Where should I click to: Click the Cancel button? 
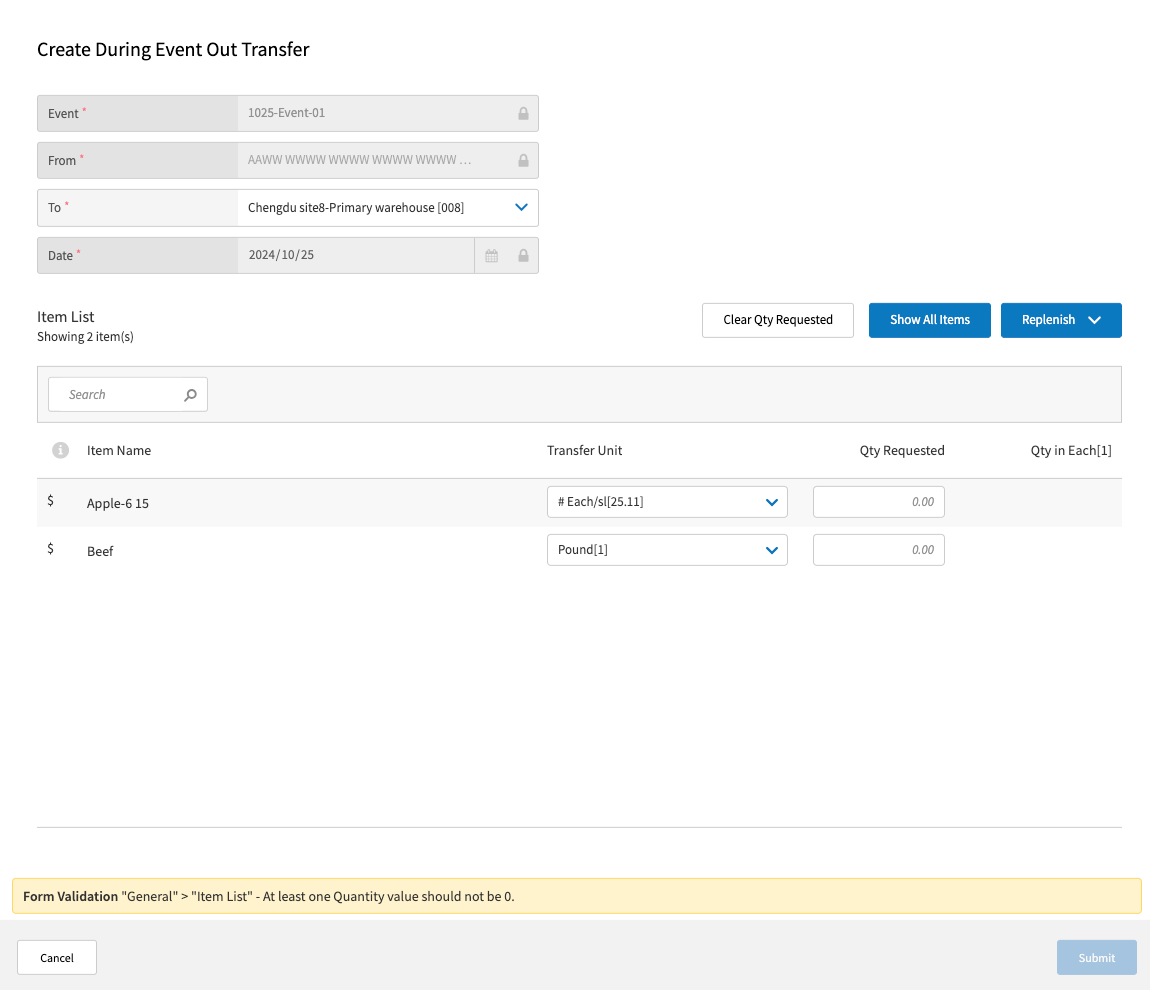tap(57, 958)
